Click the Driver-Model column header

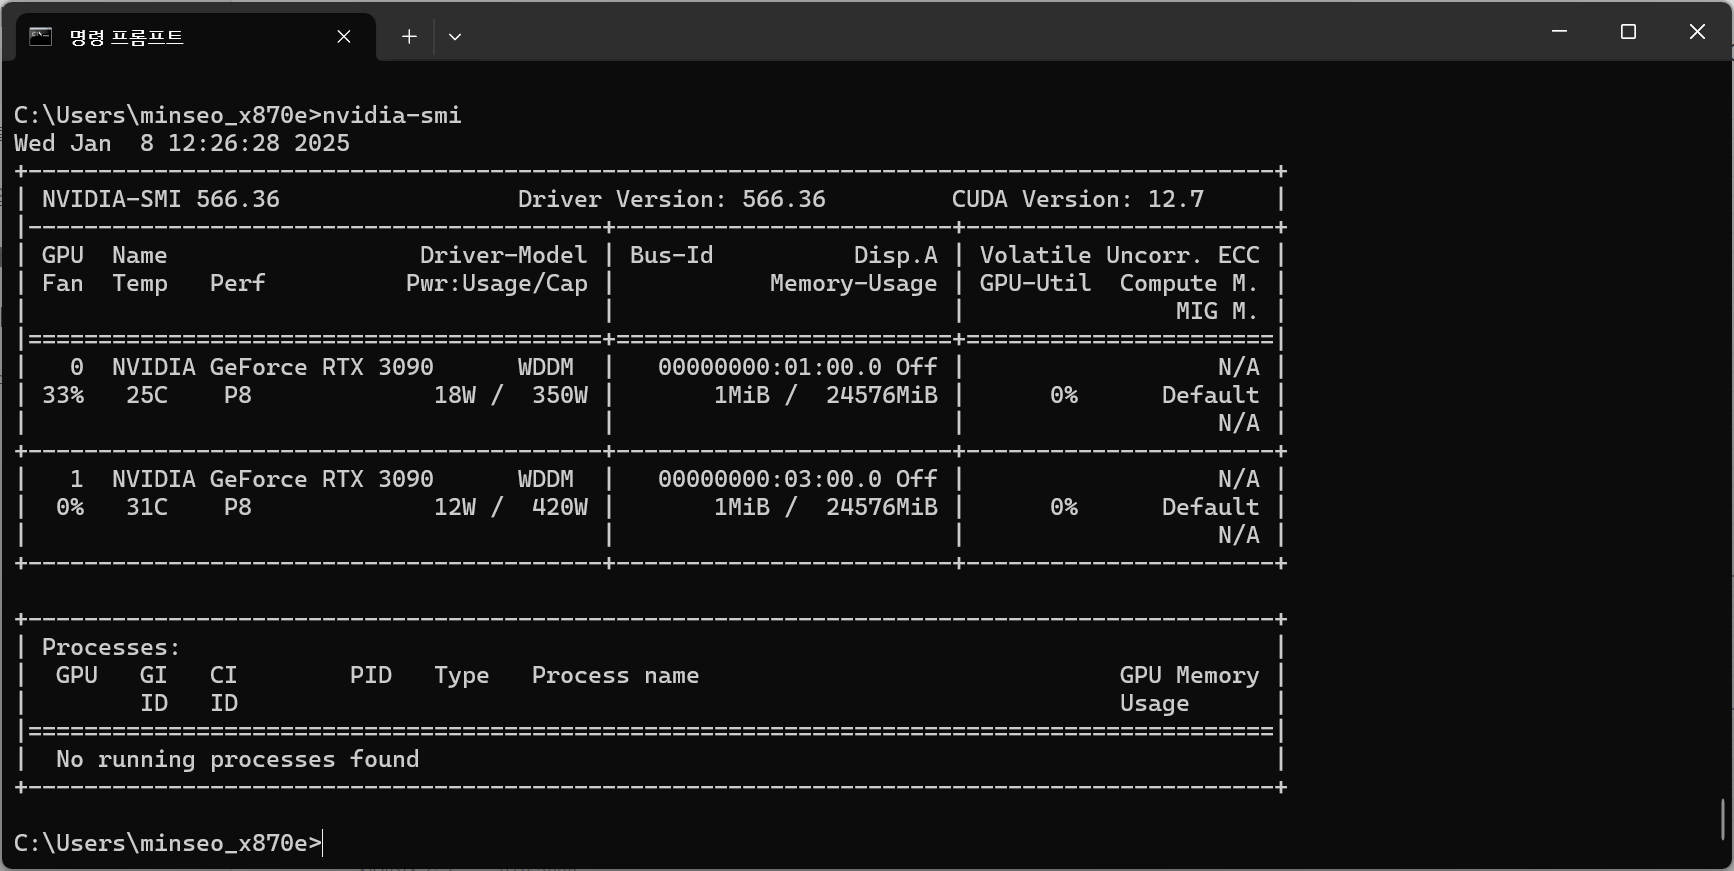pyautogui.click(x=503, y=255)
